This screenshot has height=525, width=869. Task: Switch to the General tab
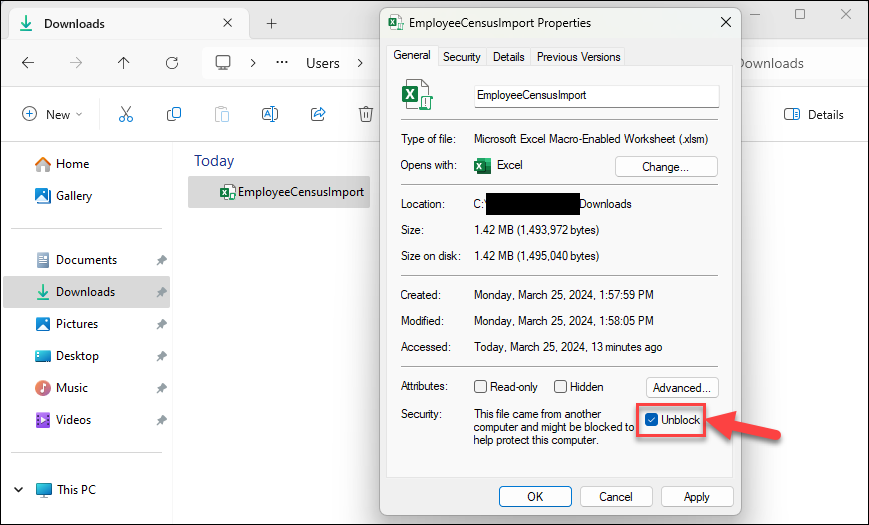[412, 55]
